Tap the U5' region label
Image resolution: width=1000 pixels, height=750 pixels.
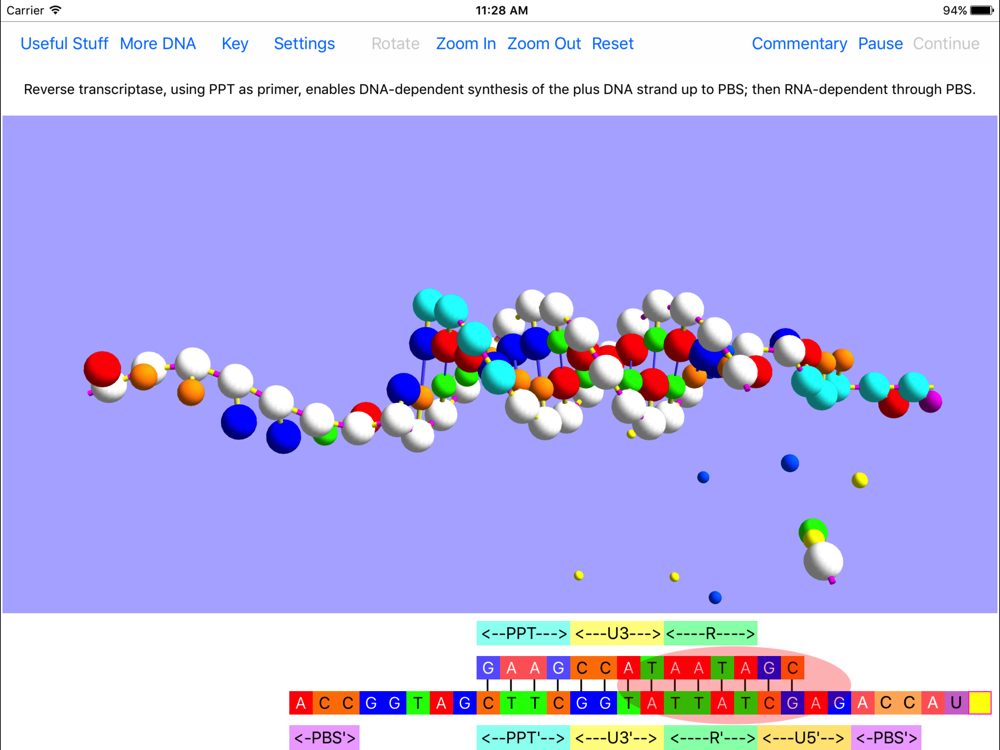coord(804,737)
